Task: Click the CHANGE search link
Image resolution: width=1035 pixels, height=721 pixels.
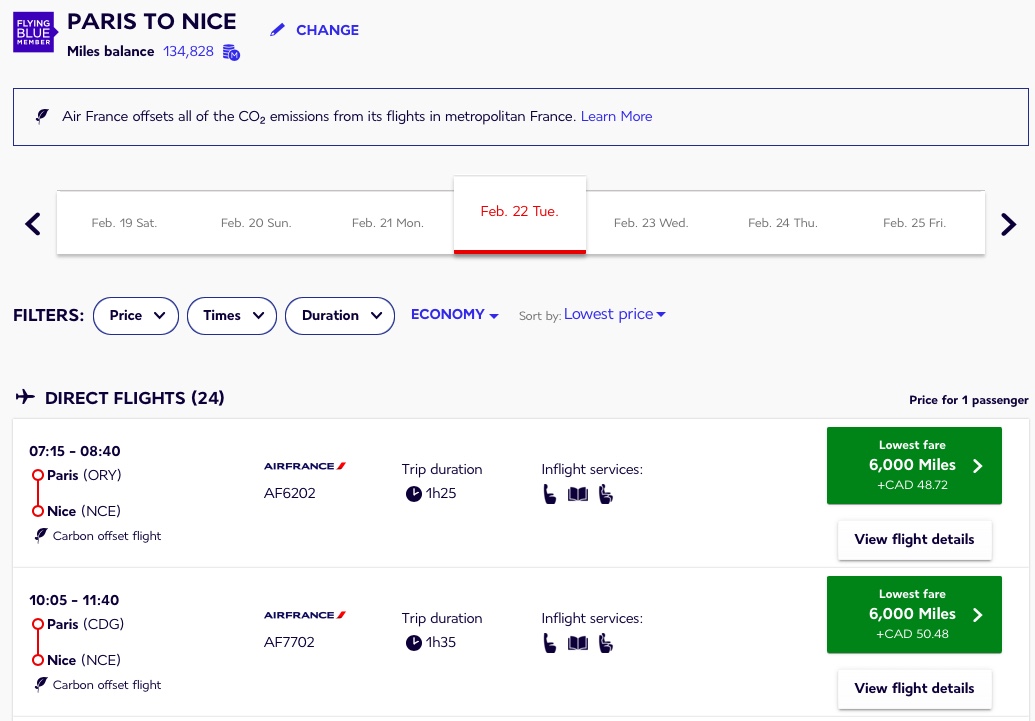Action: [327, 30]
